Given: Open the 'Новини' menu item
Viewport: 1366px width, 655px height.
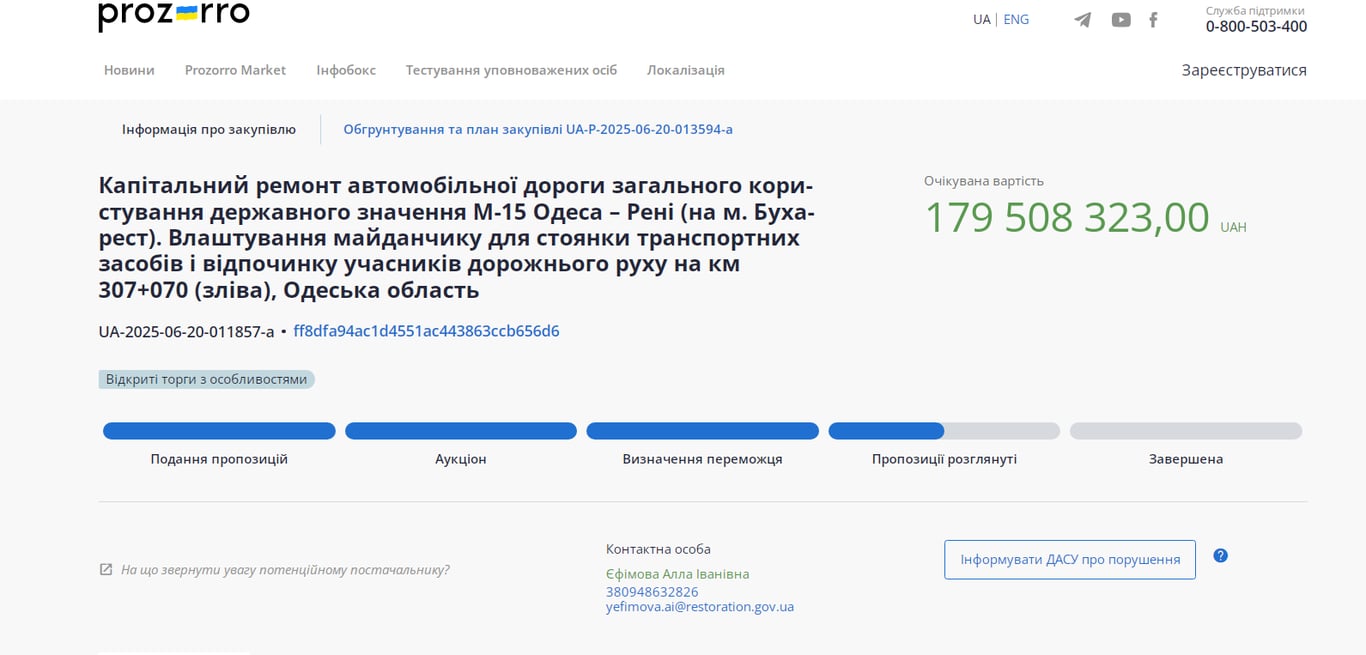Looking at the screenshot, I should point(129,69).
